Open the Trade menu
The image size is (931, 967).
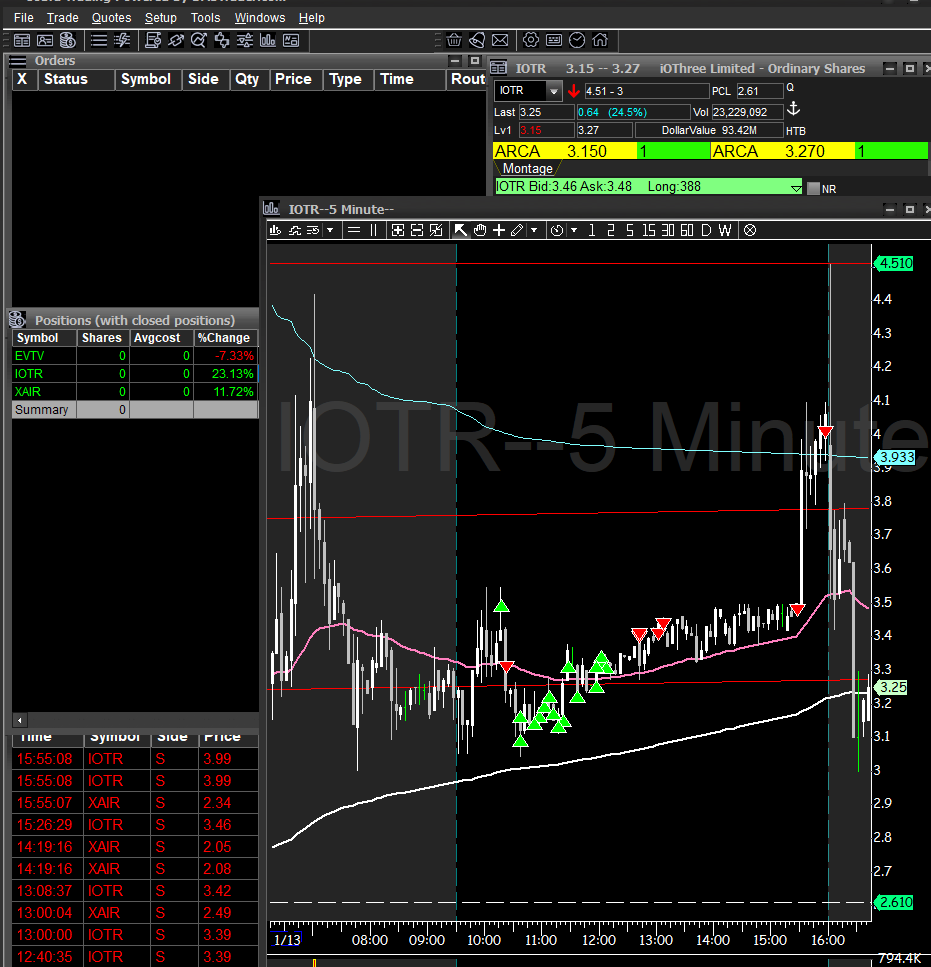[x=62, y=18]
